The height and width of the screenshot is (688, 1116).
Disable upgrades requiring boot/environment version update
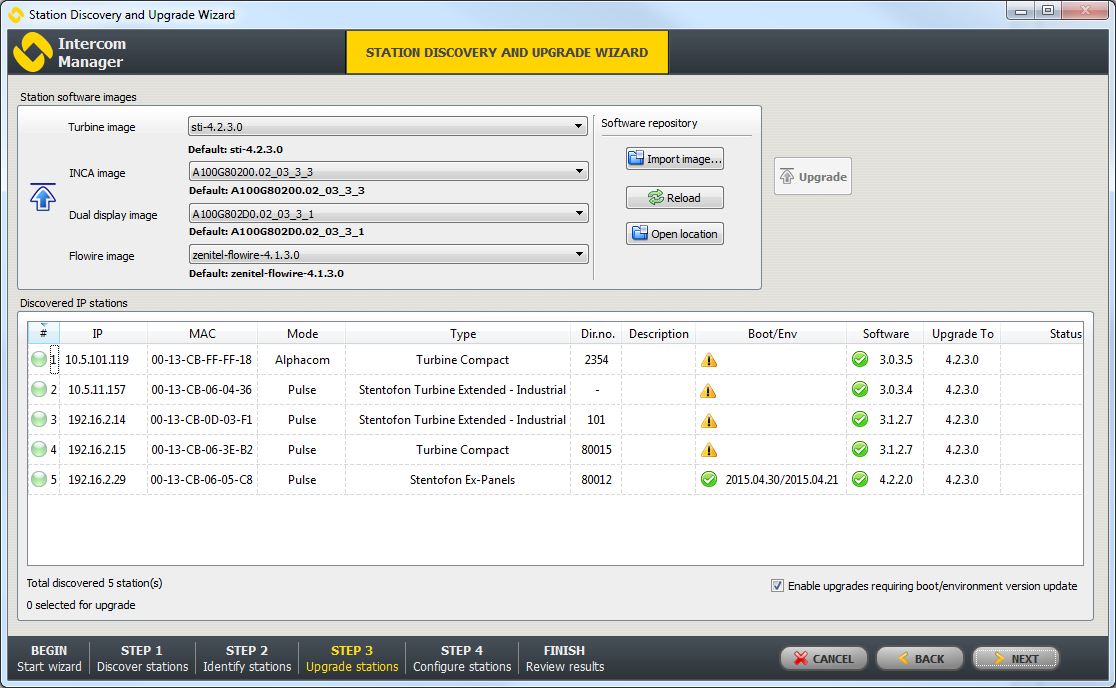pos(777,586)
